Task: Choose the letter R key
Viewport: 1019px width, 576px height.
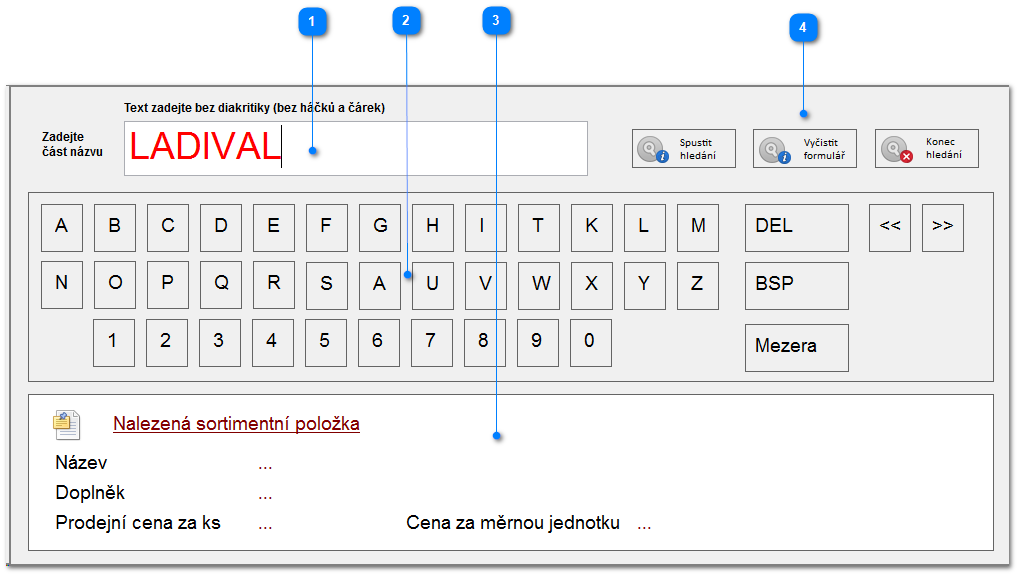Action: coord(274,285)
